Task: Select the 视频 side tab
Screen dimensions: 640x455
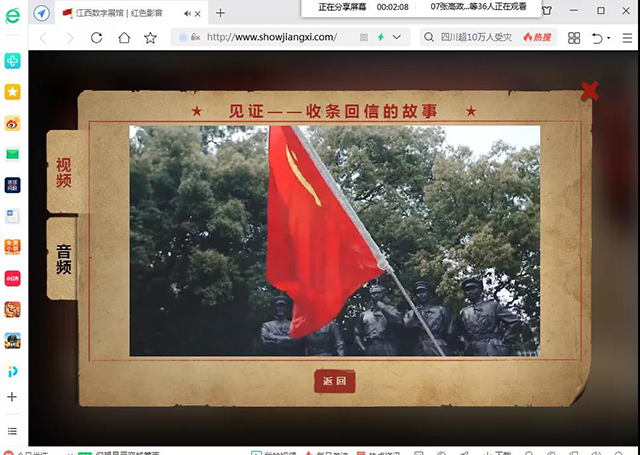Action: point(64,173)
